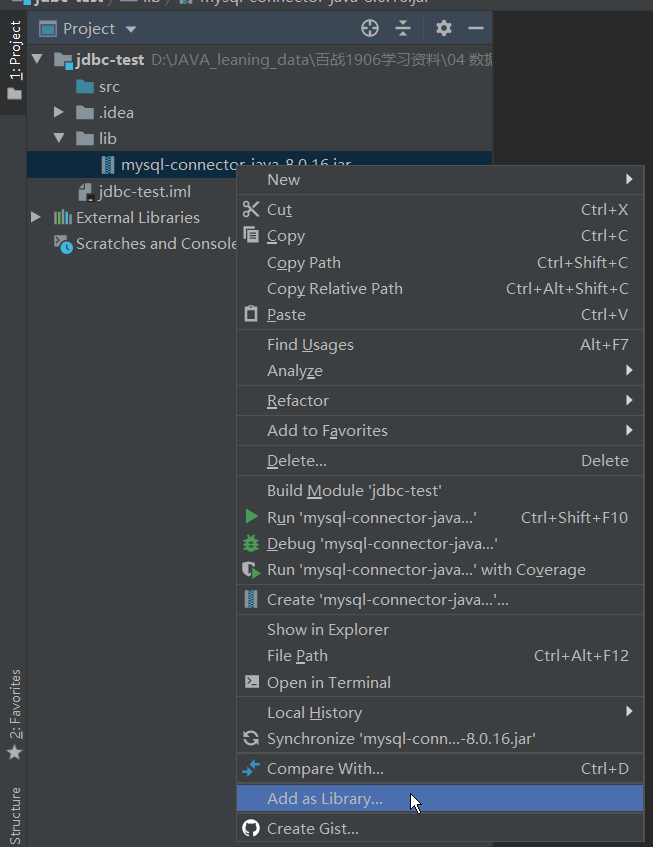This screenshot has height=847, width=653.
Task: Open Local History submenu
Action: pos(440,712)
